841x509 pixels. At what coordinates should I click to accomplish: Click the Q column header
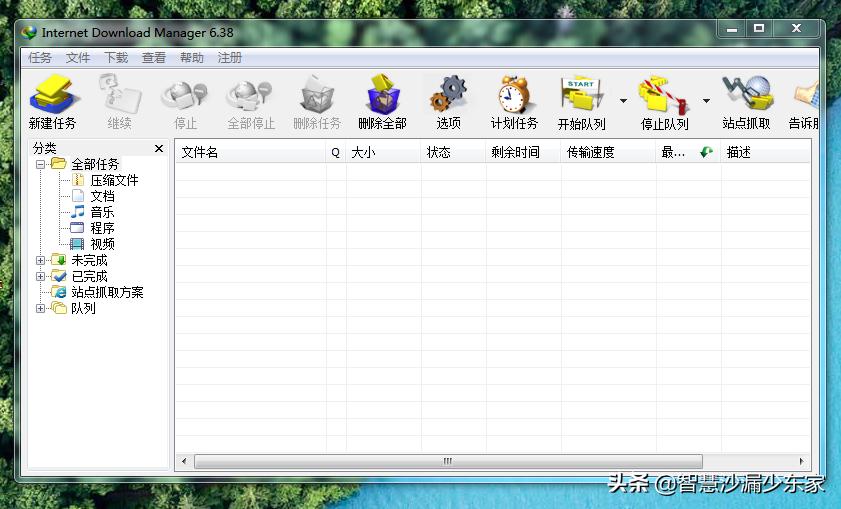[x=336, y=152]
